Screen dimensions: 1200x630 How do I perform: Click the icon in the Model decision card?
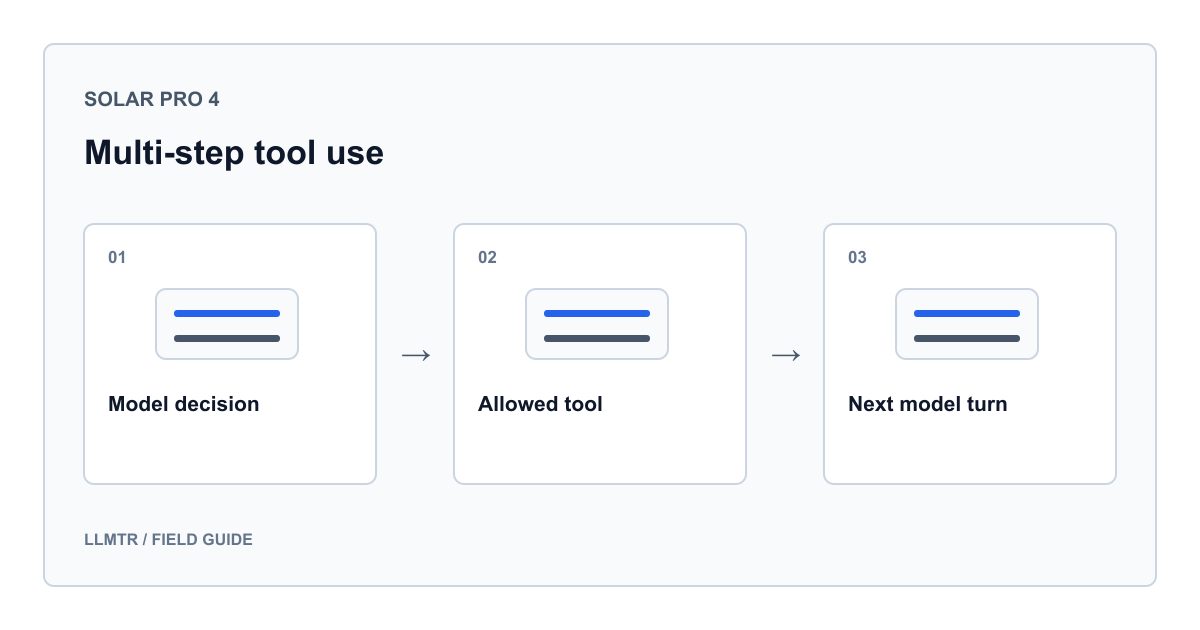(227, 324)
